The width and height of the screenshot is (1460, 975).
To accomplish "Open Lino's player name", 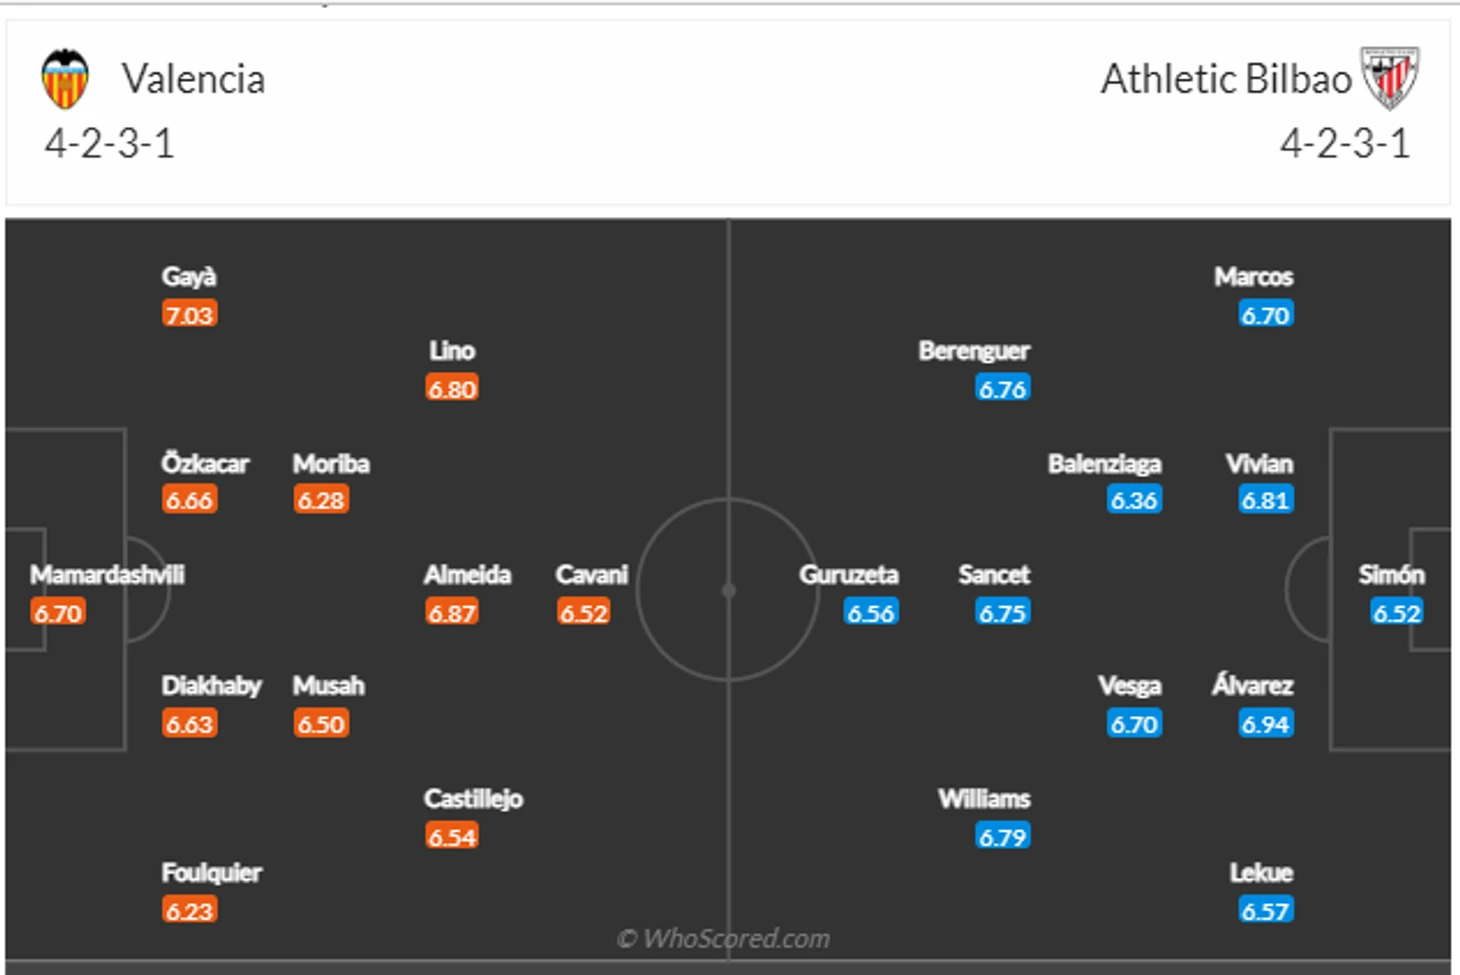I will point(452,351).
